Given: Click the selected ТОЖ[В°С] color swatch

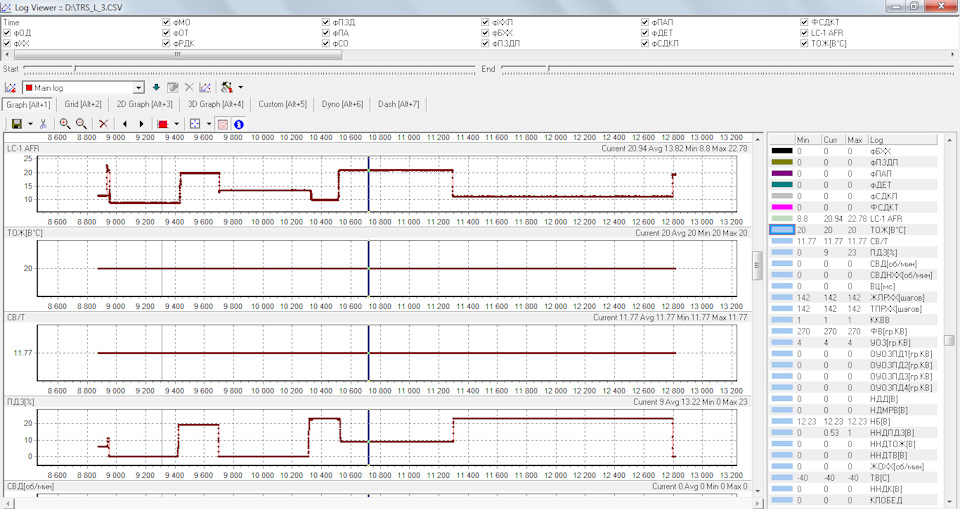Looking at the screenshot, I should coord(782,230).
